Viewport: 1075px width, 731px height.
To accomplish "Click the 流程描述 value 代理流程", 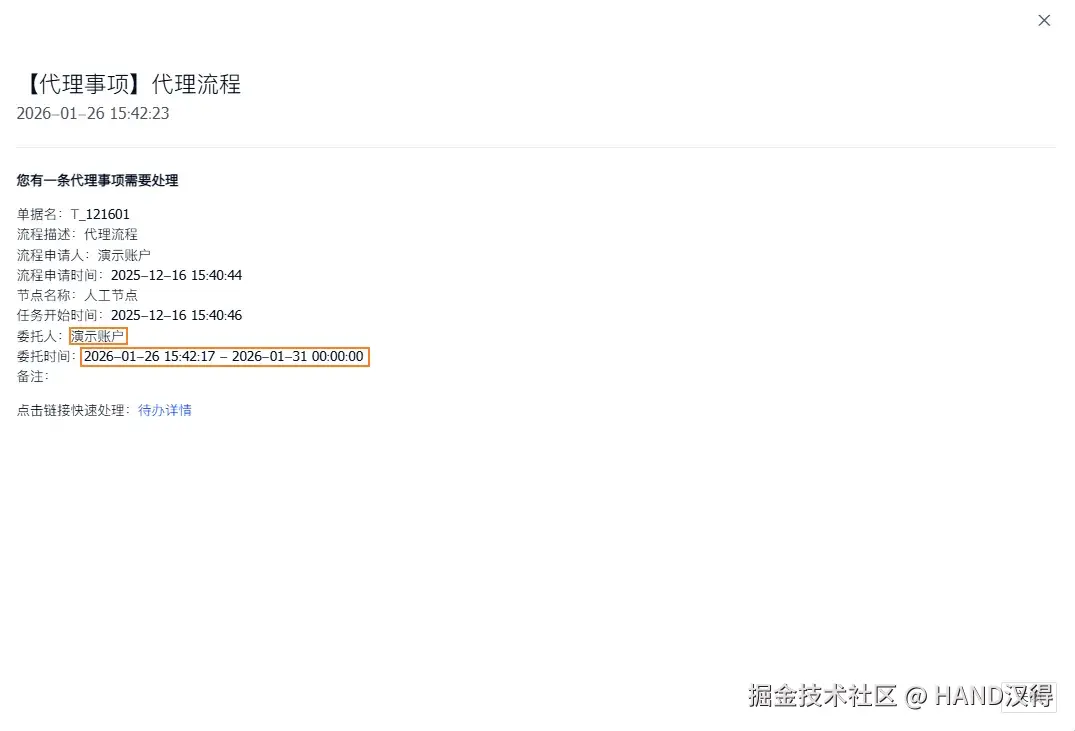I will pyautogui.click(x=111, y=234).
